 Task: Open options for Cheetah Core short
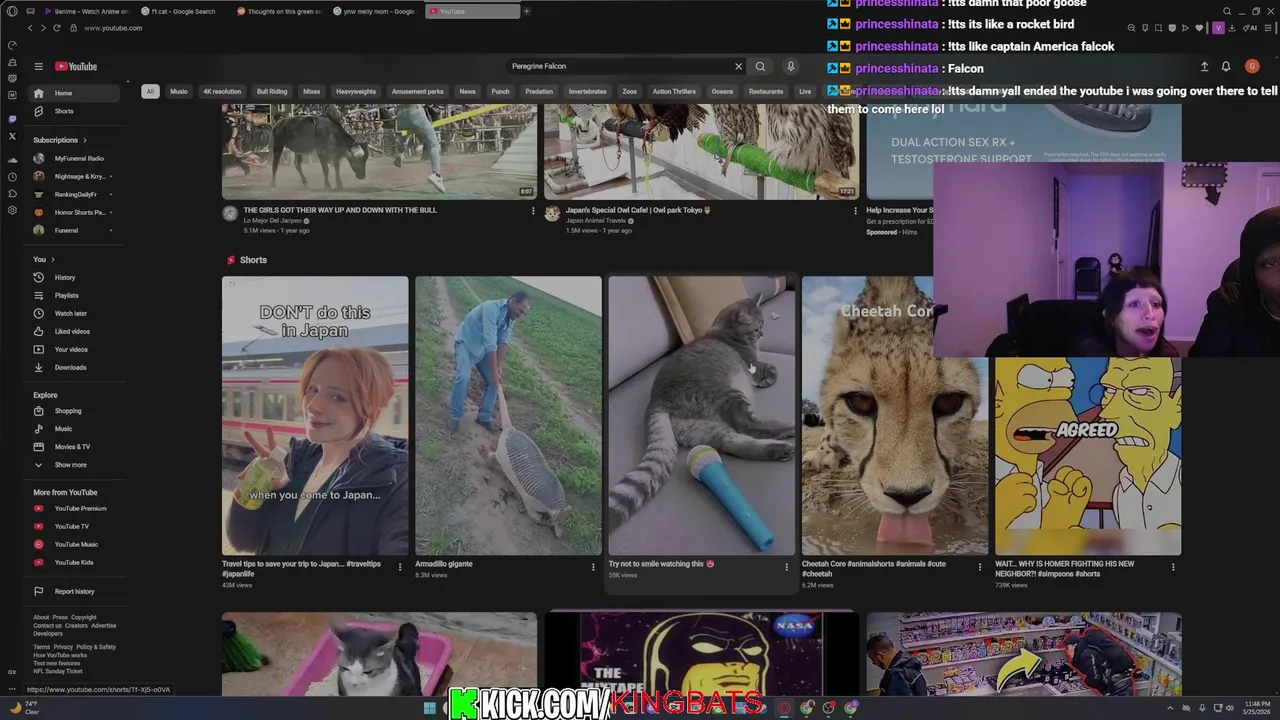[x=979, y=567]
